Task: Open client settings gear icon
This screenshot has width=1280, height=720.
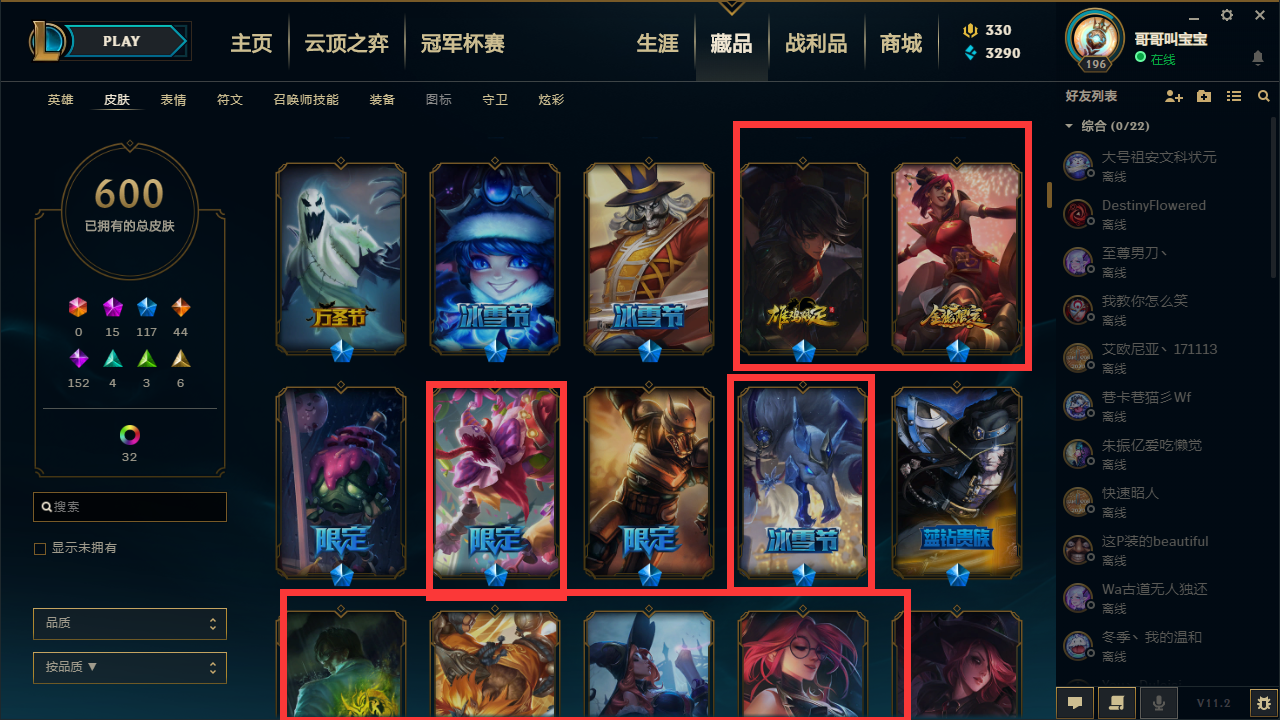Action: point(1227,15)
